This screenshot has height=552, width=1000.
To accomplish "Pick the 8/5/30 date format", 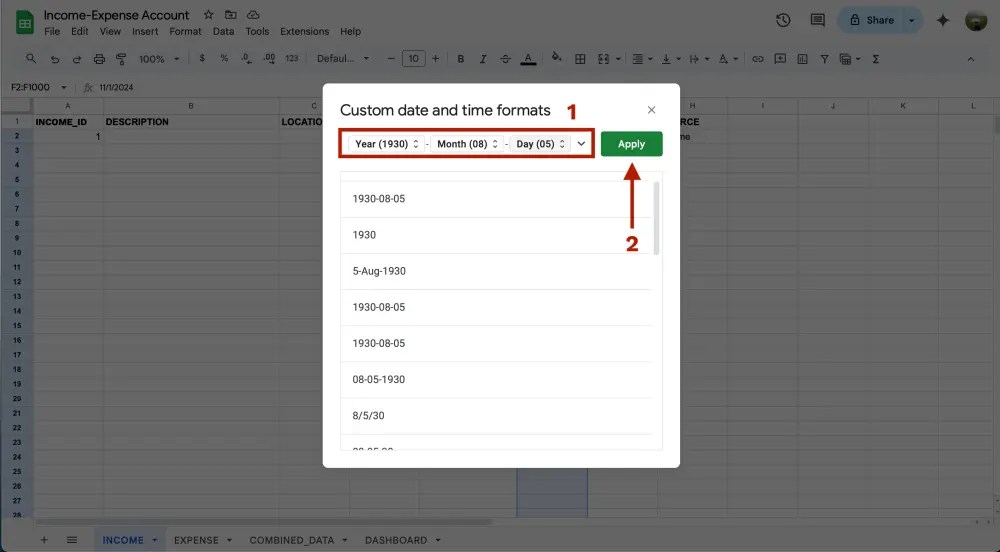I will coord(370,415).
